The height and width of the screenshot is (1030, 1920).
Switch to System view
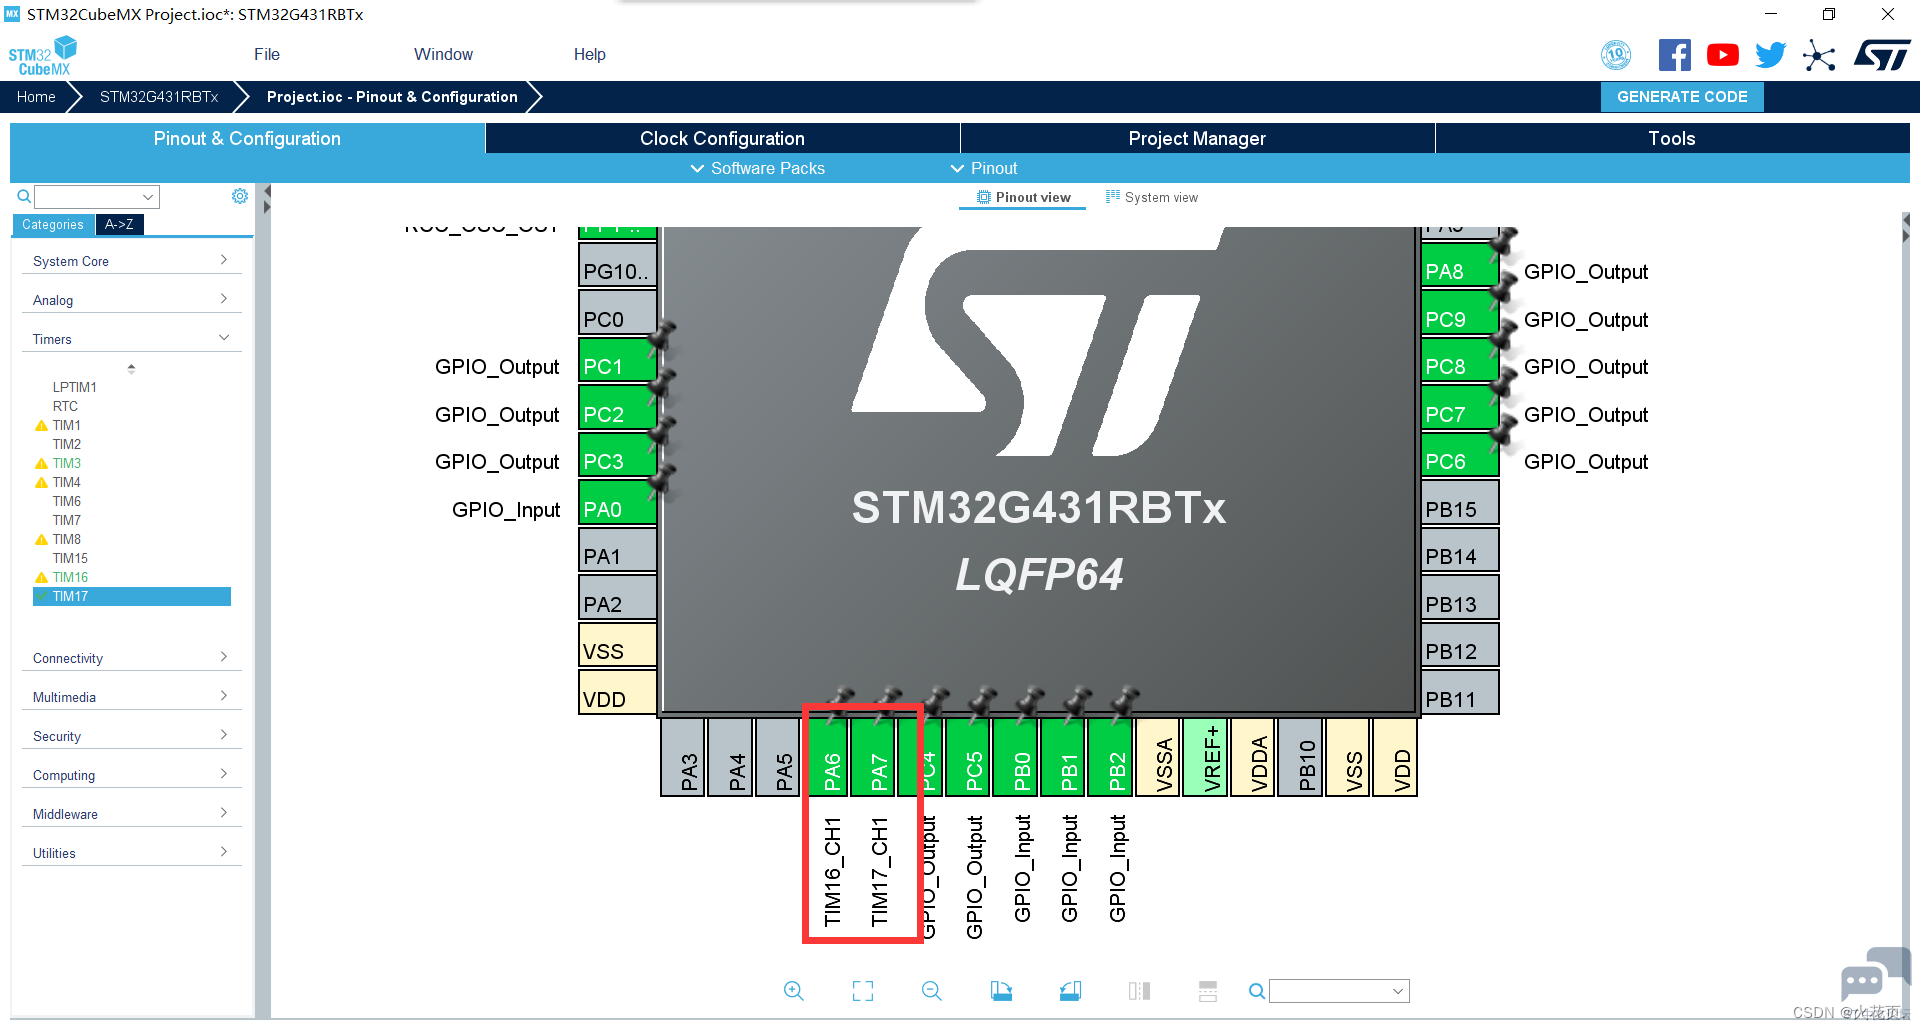[1152, 197]
